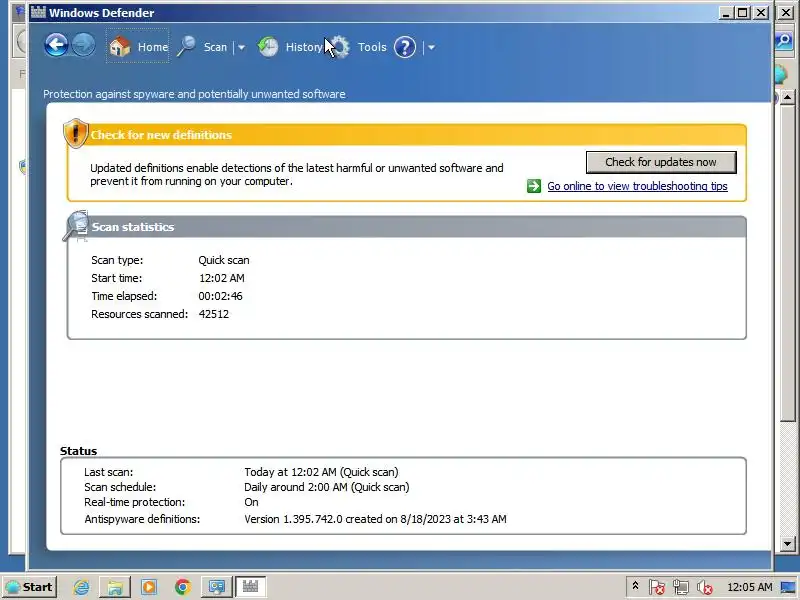800x600 pixels.
Task: Open Tools via the gear icon
Action: pyautogui.click(x=340, y=47)
